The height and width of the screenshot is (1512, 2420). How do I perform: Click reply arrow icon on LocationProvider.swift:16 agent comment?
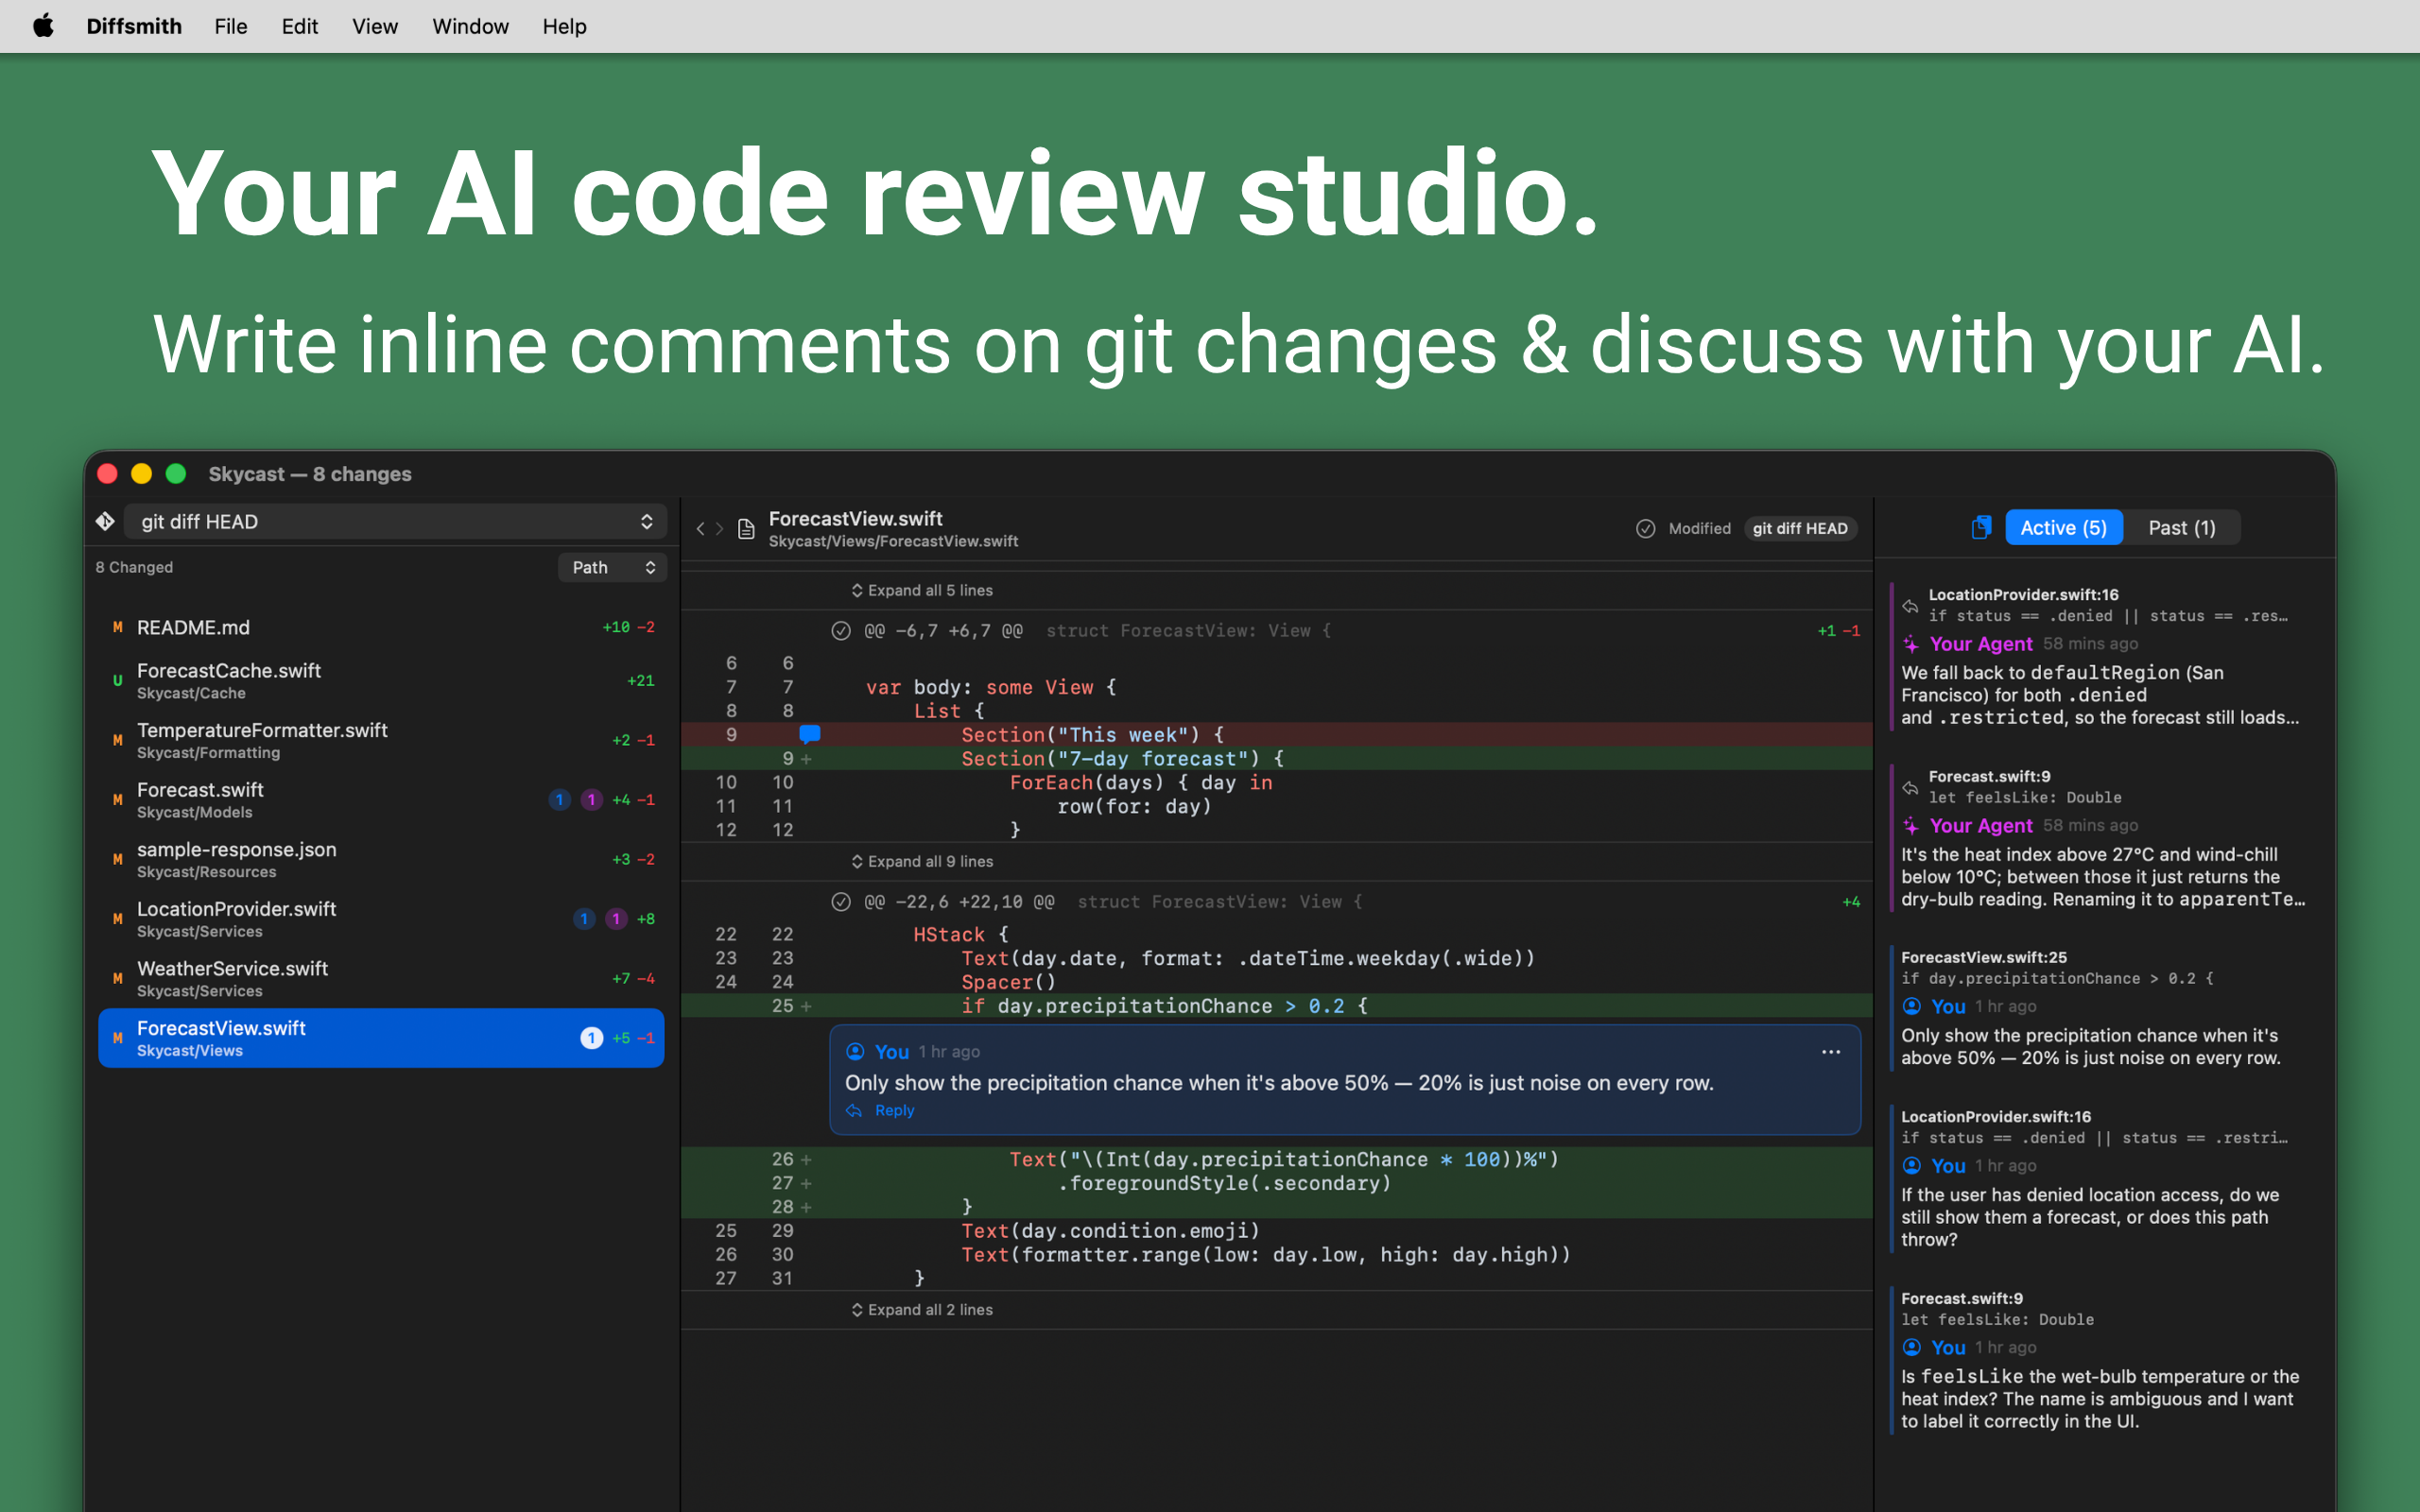coord(1910,606)
